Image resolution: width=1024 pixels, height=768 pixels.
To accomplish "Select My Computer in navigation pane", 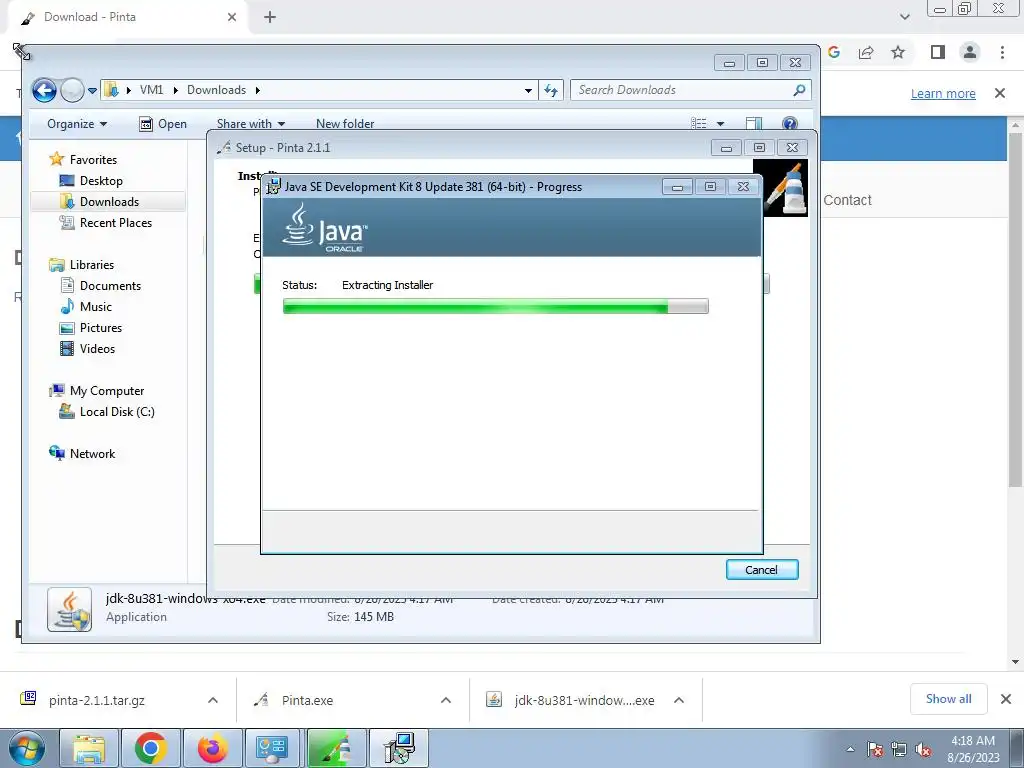I will tap(97, 391).
